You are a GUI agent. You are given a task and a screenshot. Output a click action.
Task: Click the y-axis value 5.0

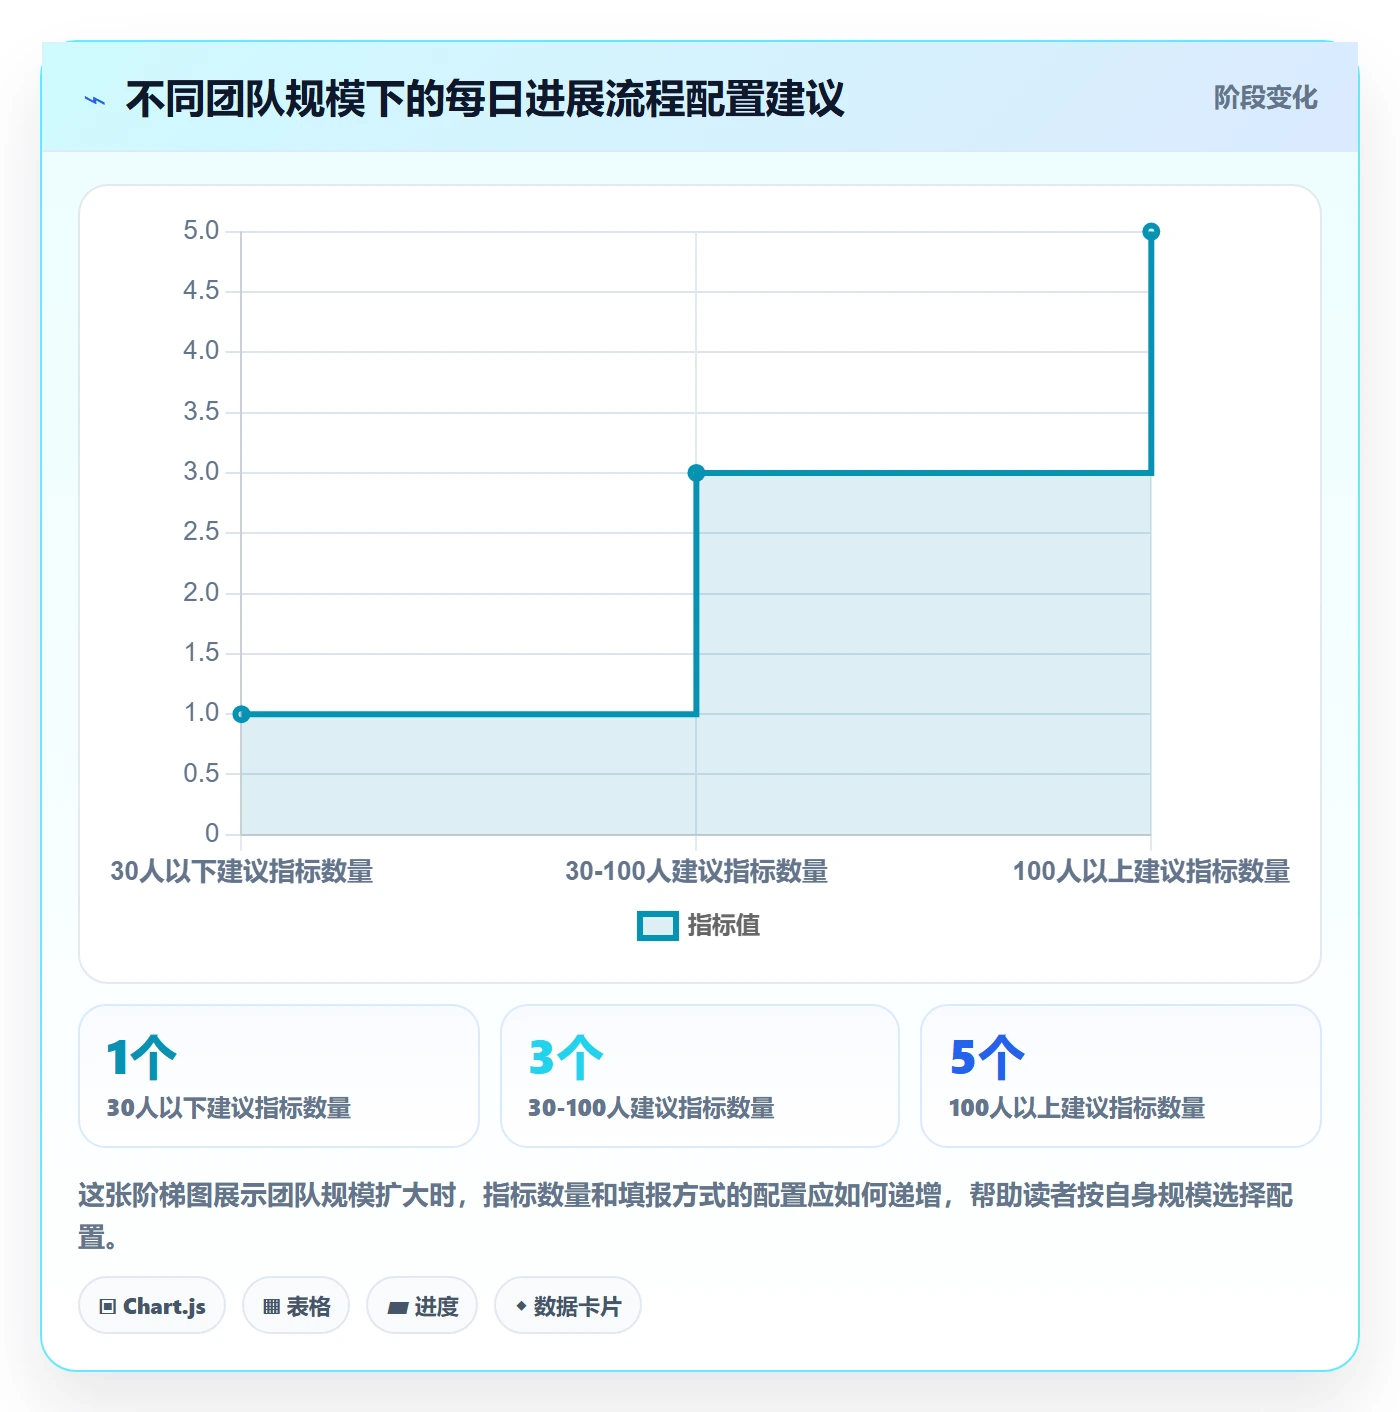coord(201,231)
